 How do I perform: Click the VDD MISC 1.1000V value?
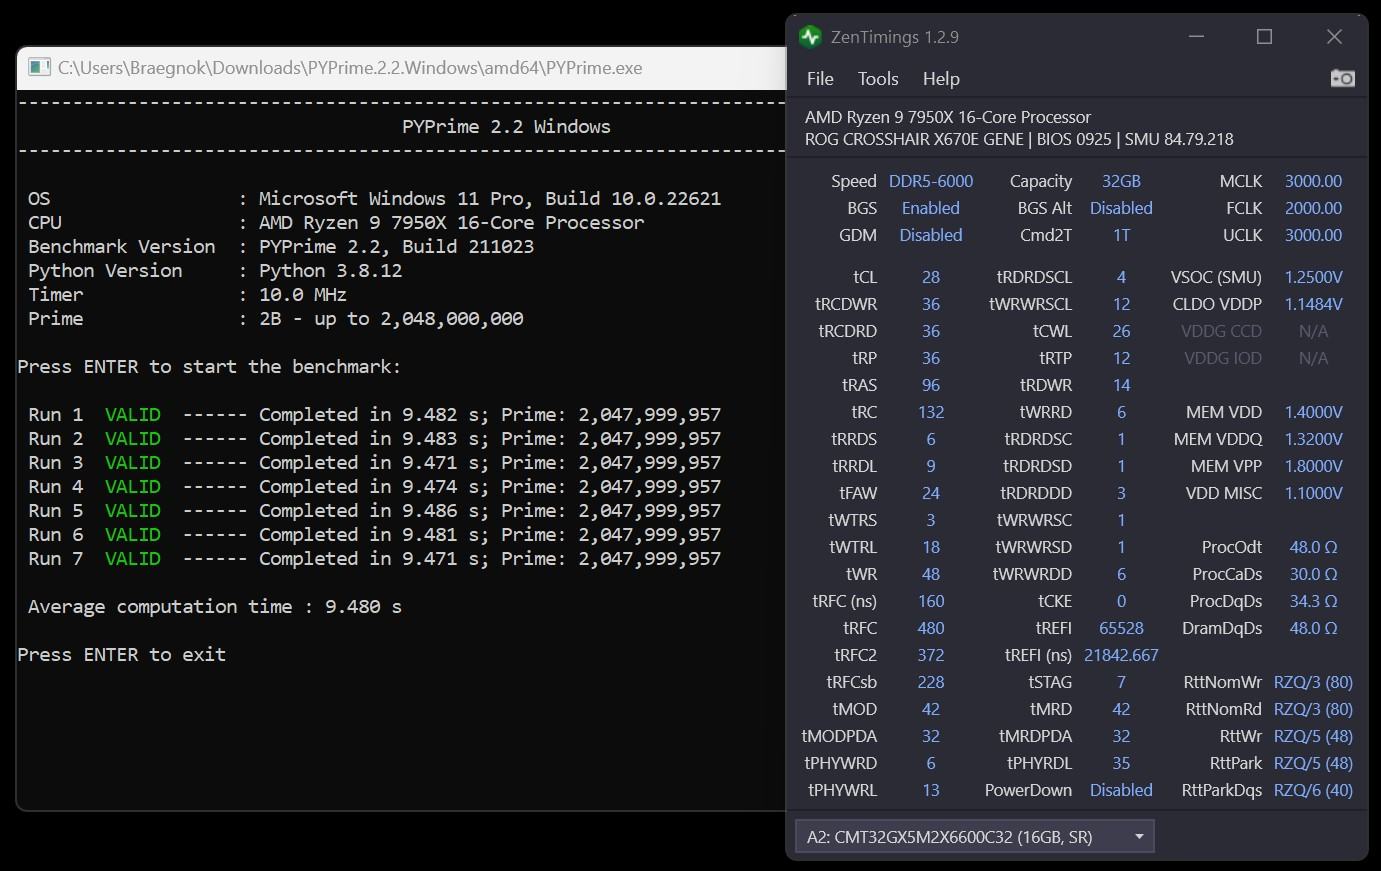click(x=1313, y=493)
